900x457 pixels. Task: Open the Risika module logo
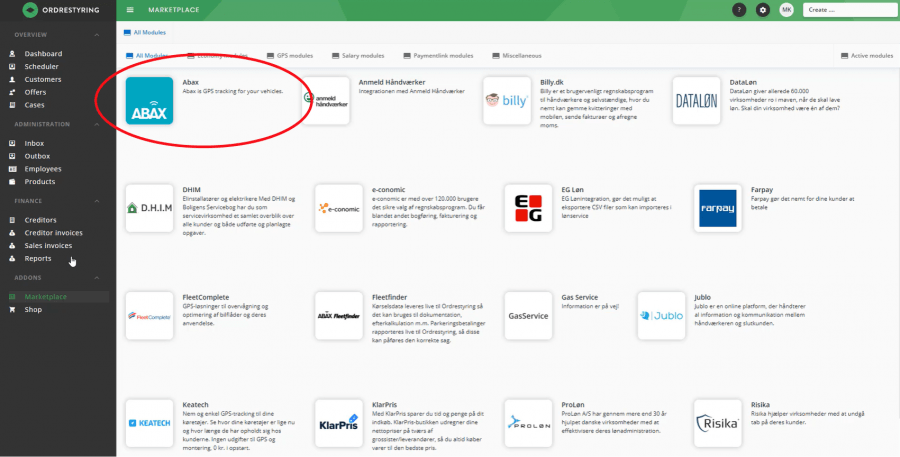[x=717, y=423]
